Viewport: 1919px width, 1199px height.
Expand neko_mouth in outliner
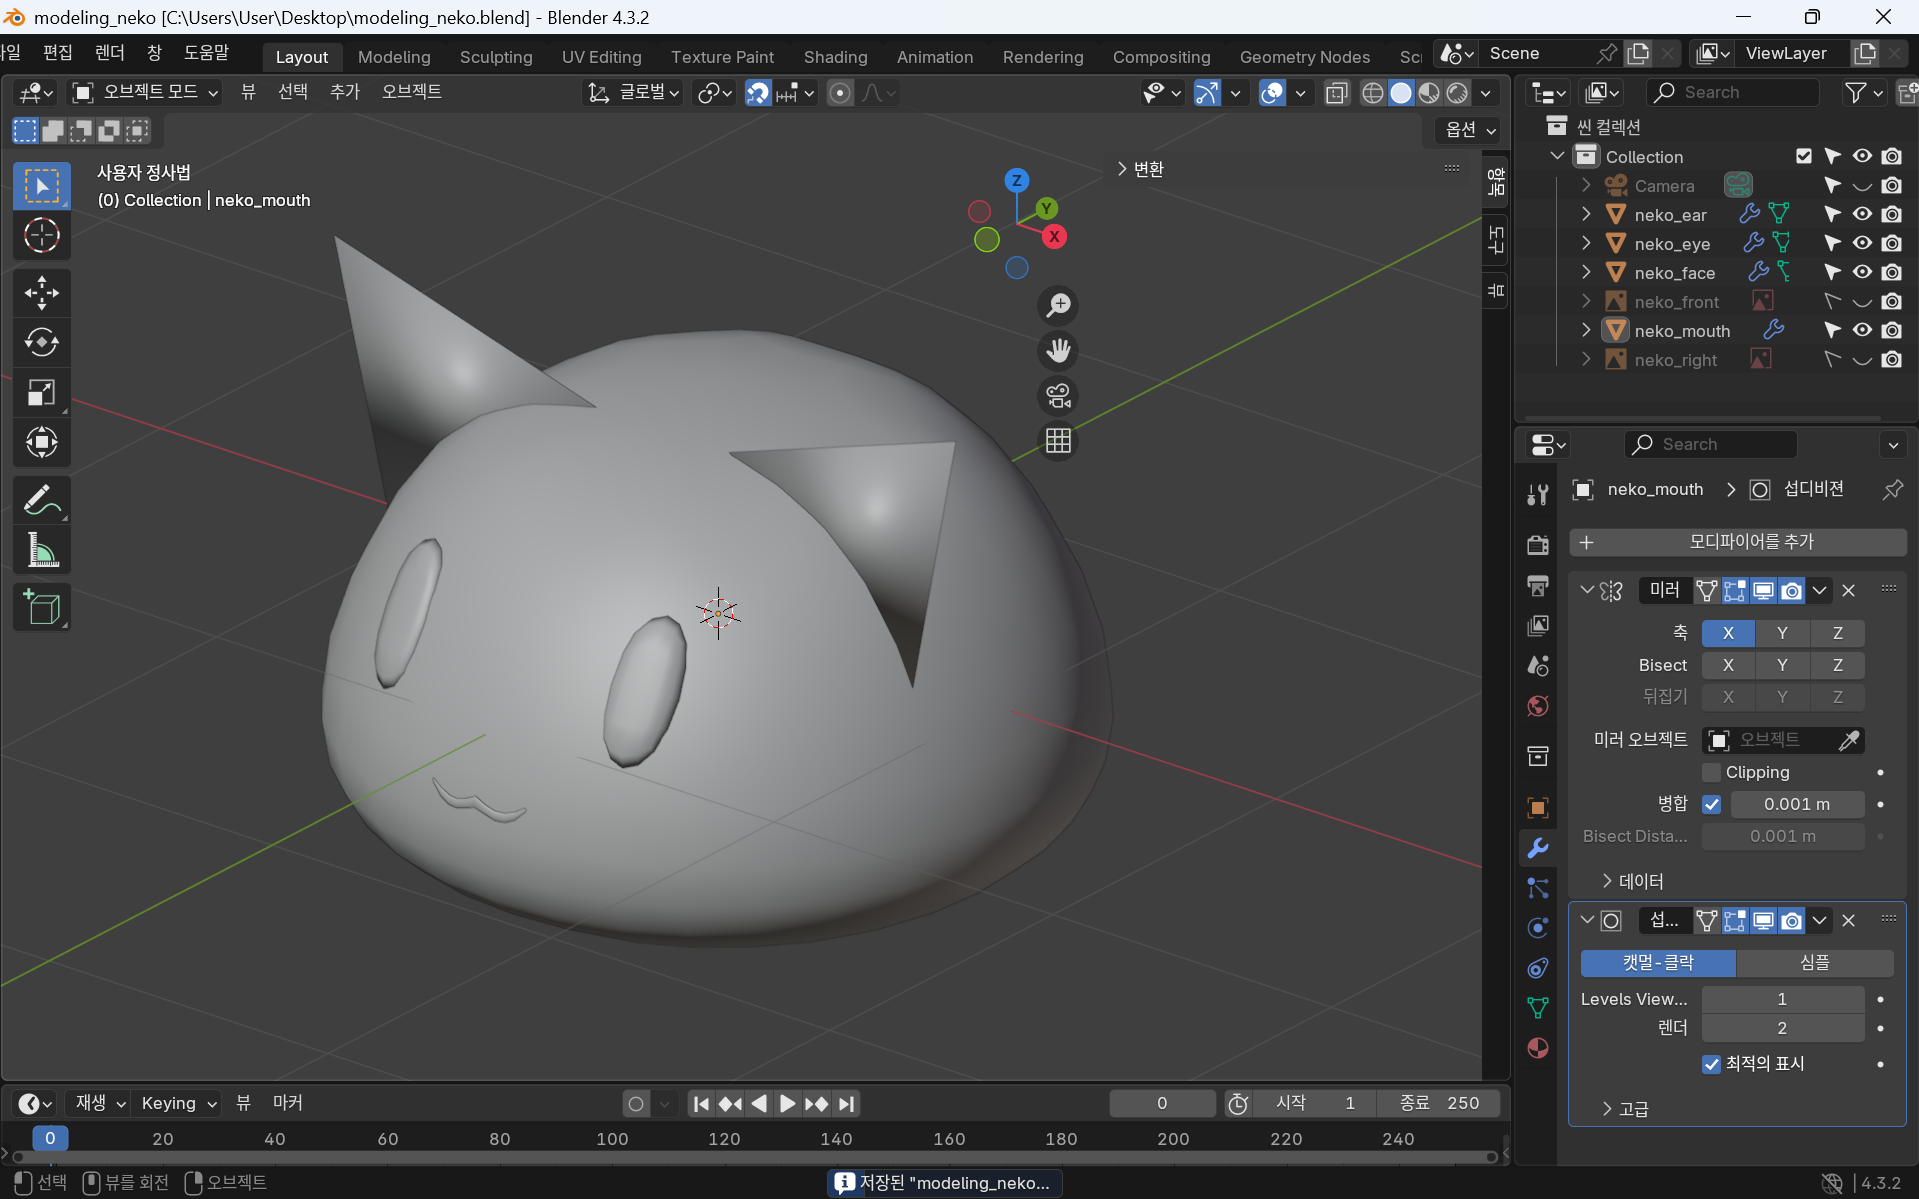pyautogui.click(x=1585, y=330)
